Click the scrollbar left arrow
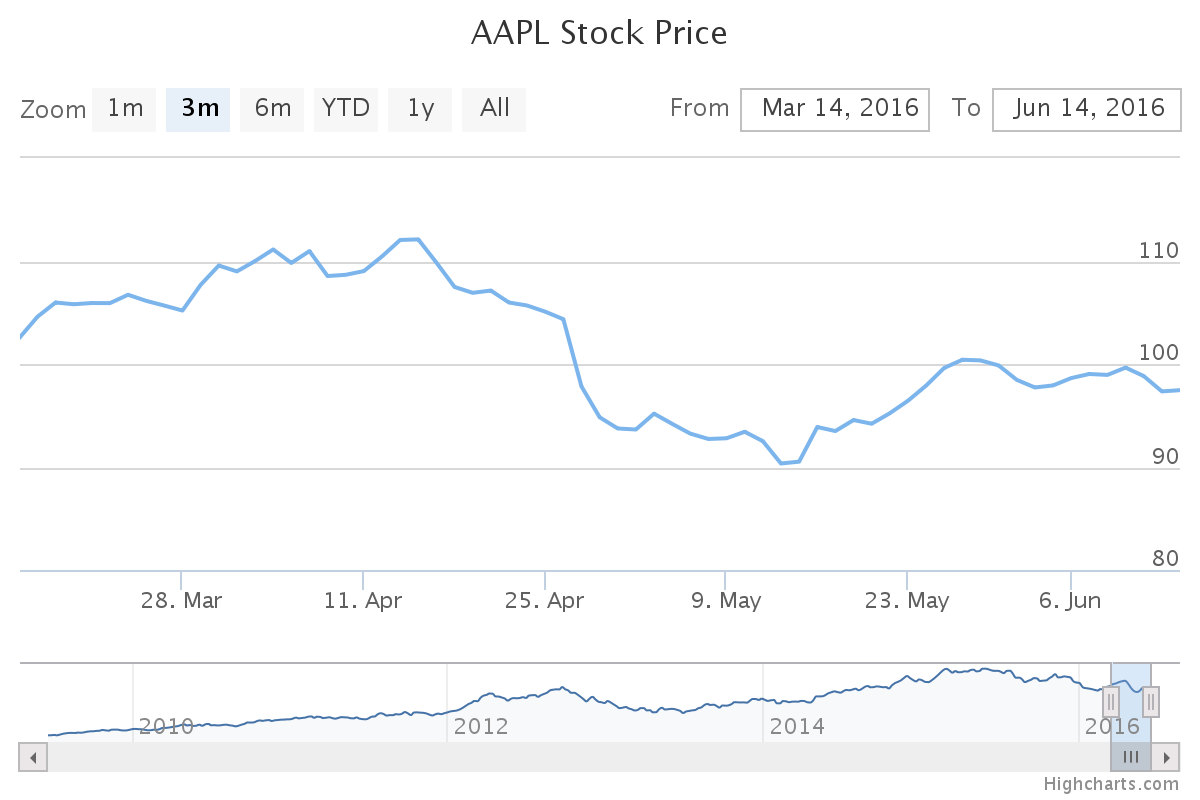 [33, 757]
